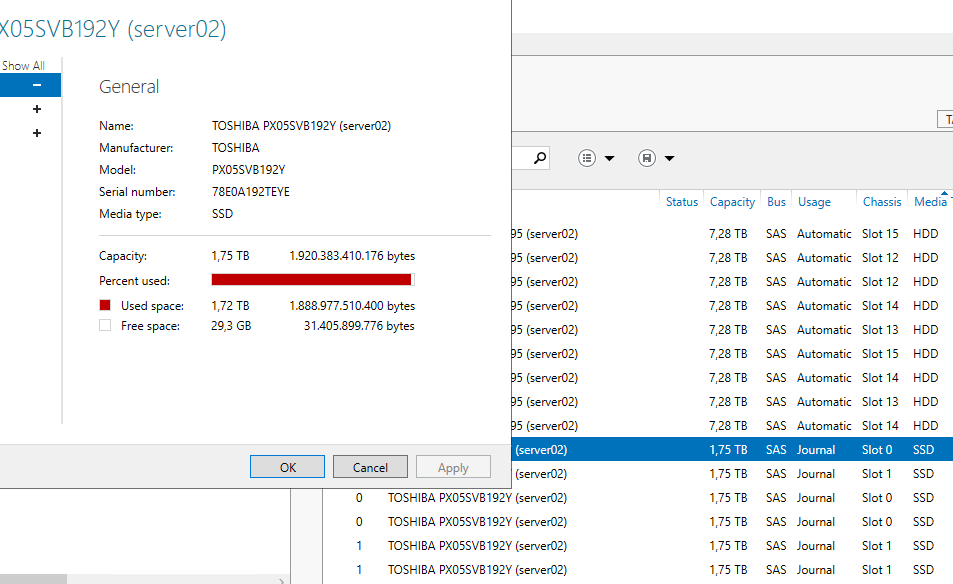Open dropdown arrow beside save query icon
The height and width of the screenshot is (584, 953).
669,159
